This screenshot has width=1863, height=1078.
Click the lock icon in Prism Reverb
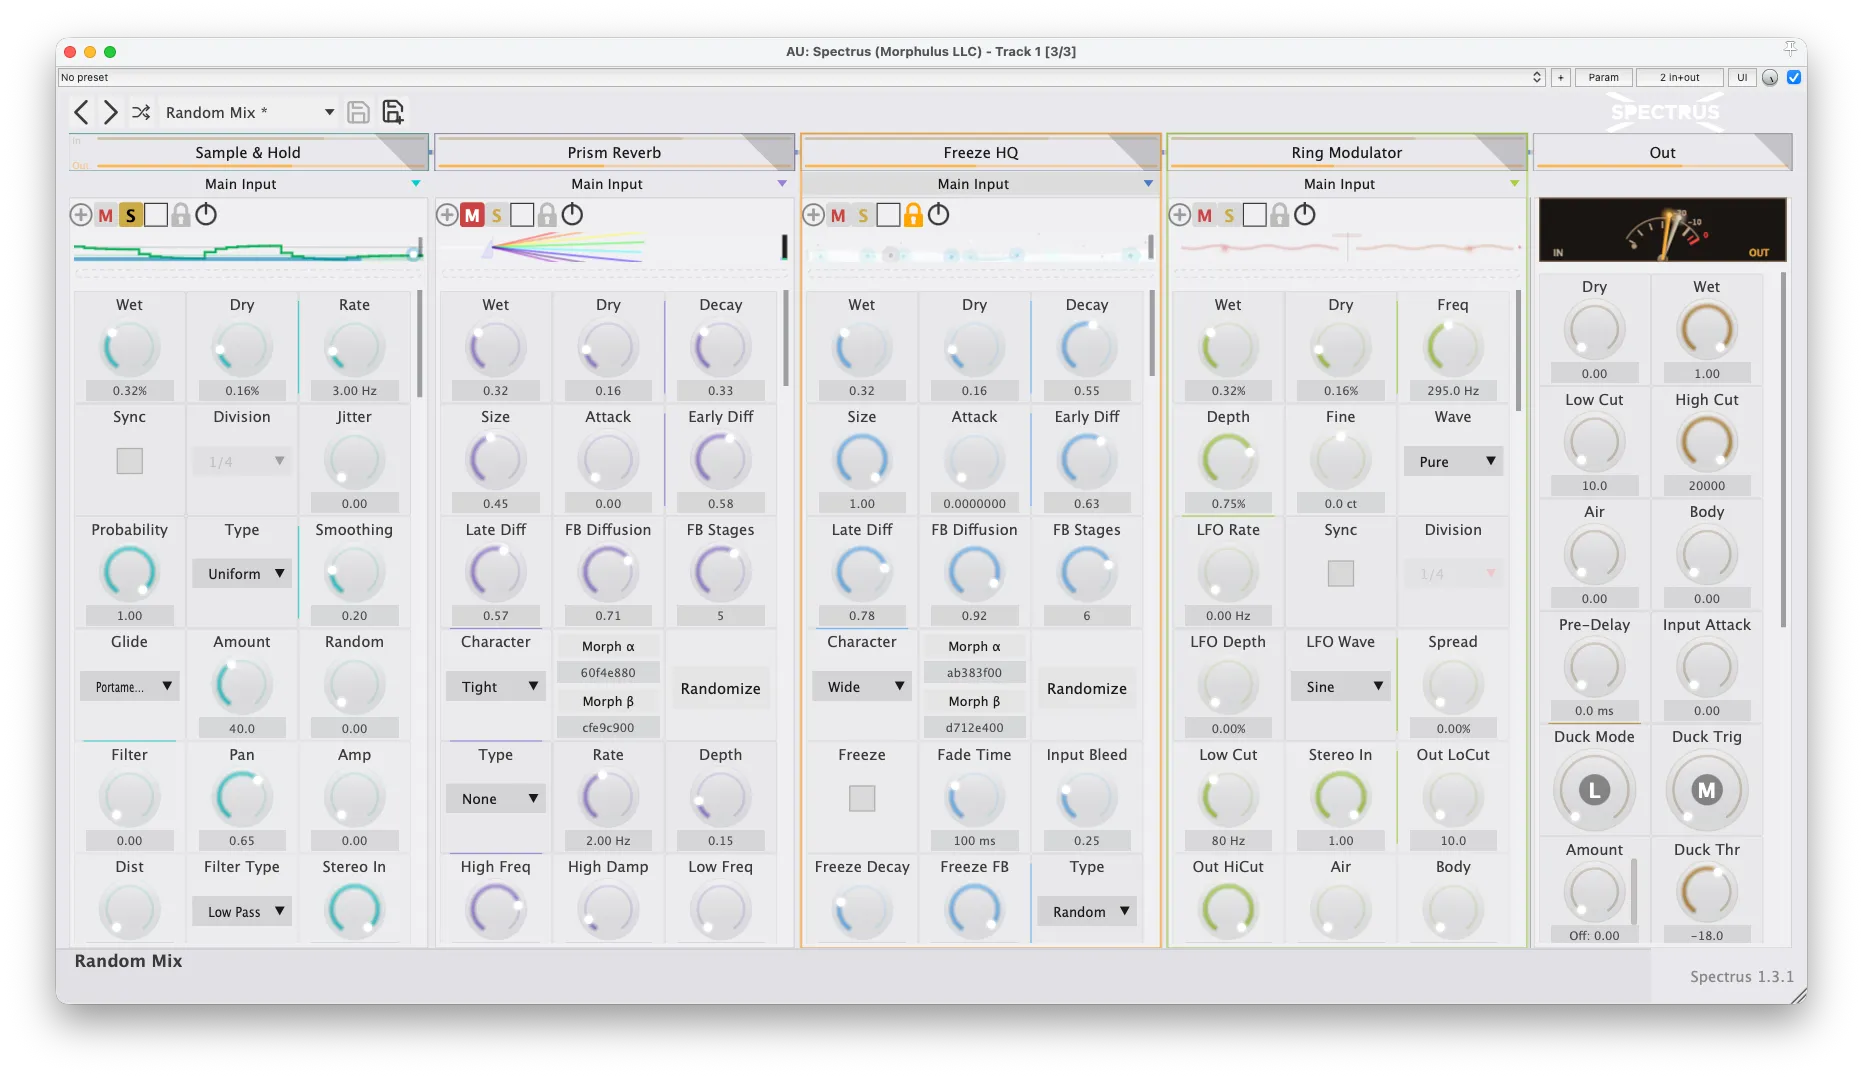pyautogui.click(x=547, y=215)
